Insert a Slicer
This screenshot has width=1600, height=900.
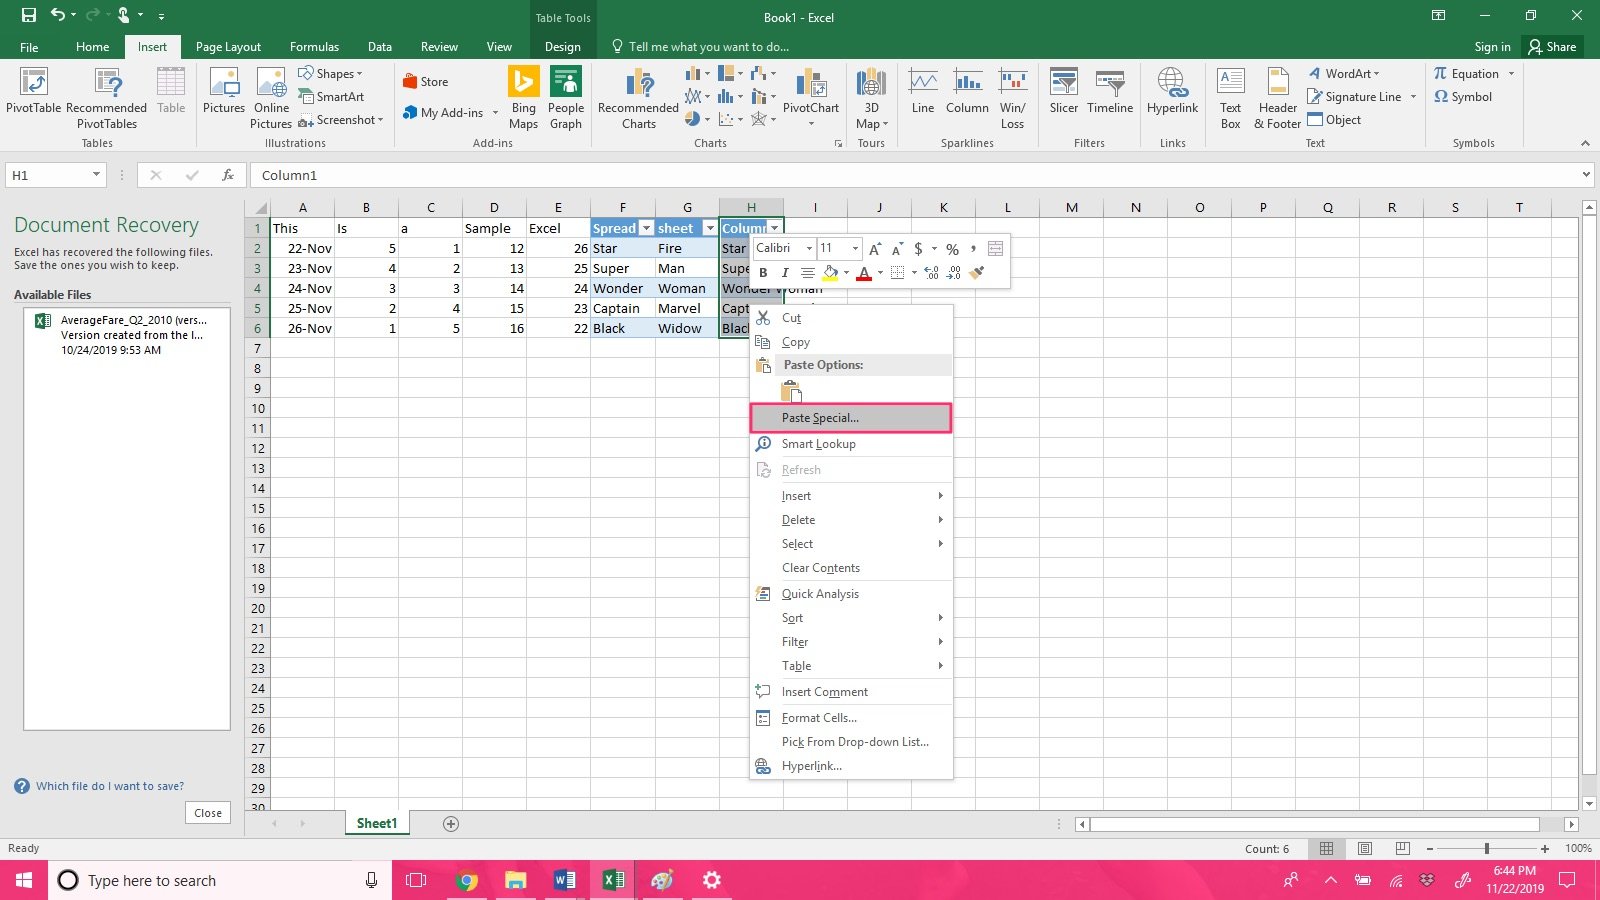click(1063, 95)
